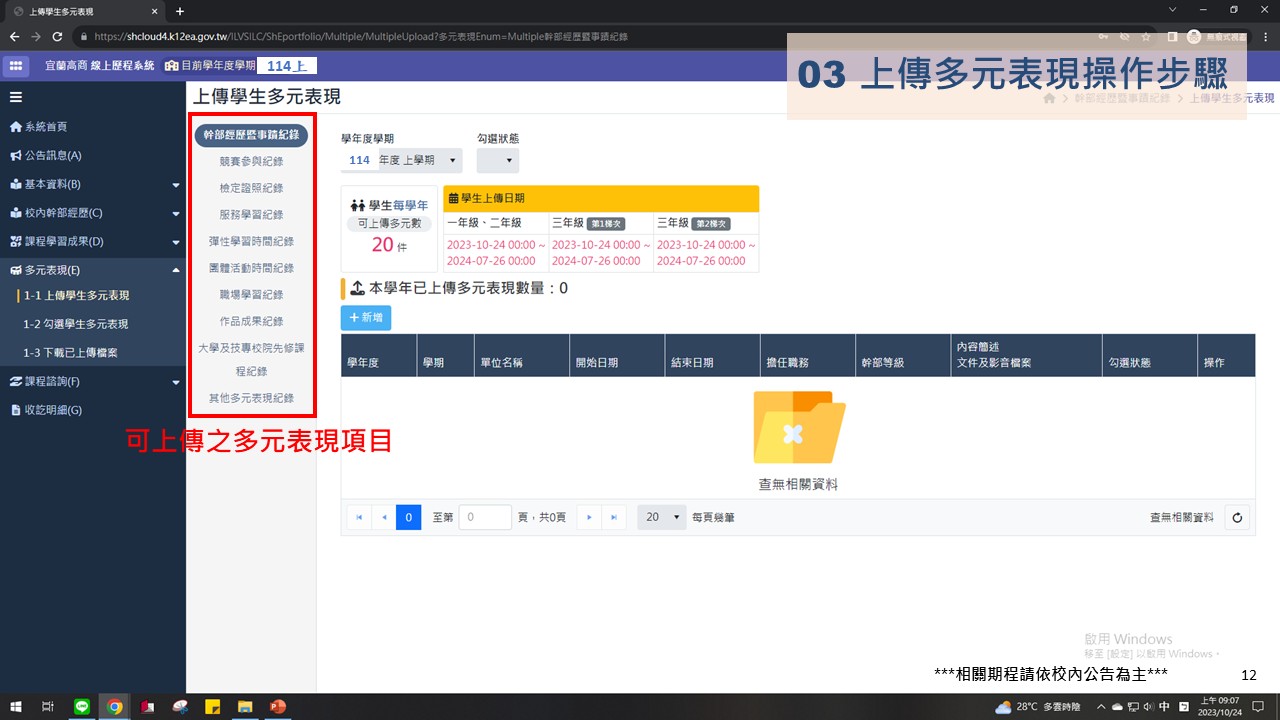
Task: Open LINE from the taskbar
Action: tap(82, 706)
